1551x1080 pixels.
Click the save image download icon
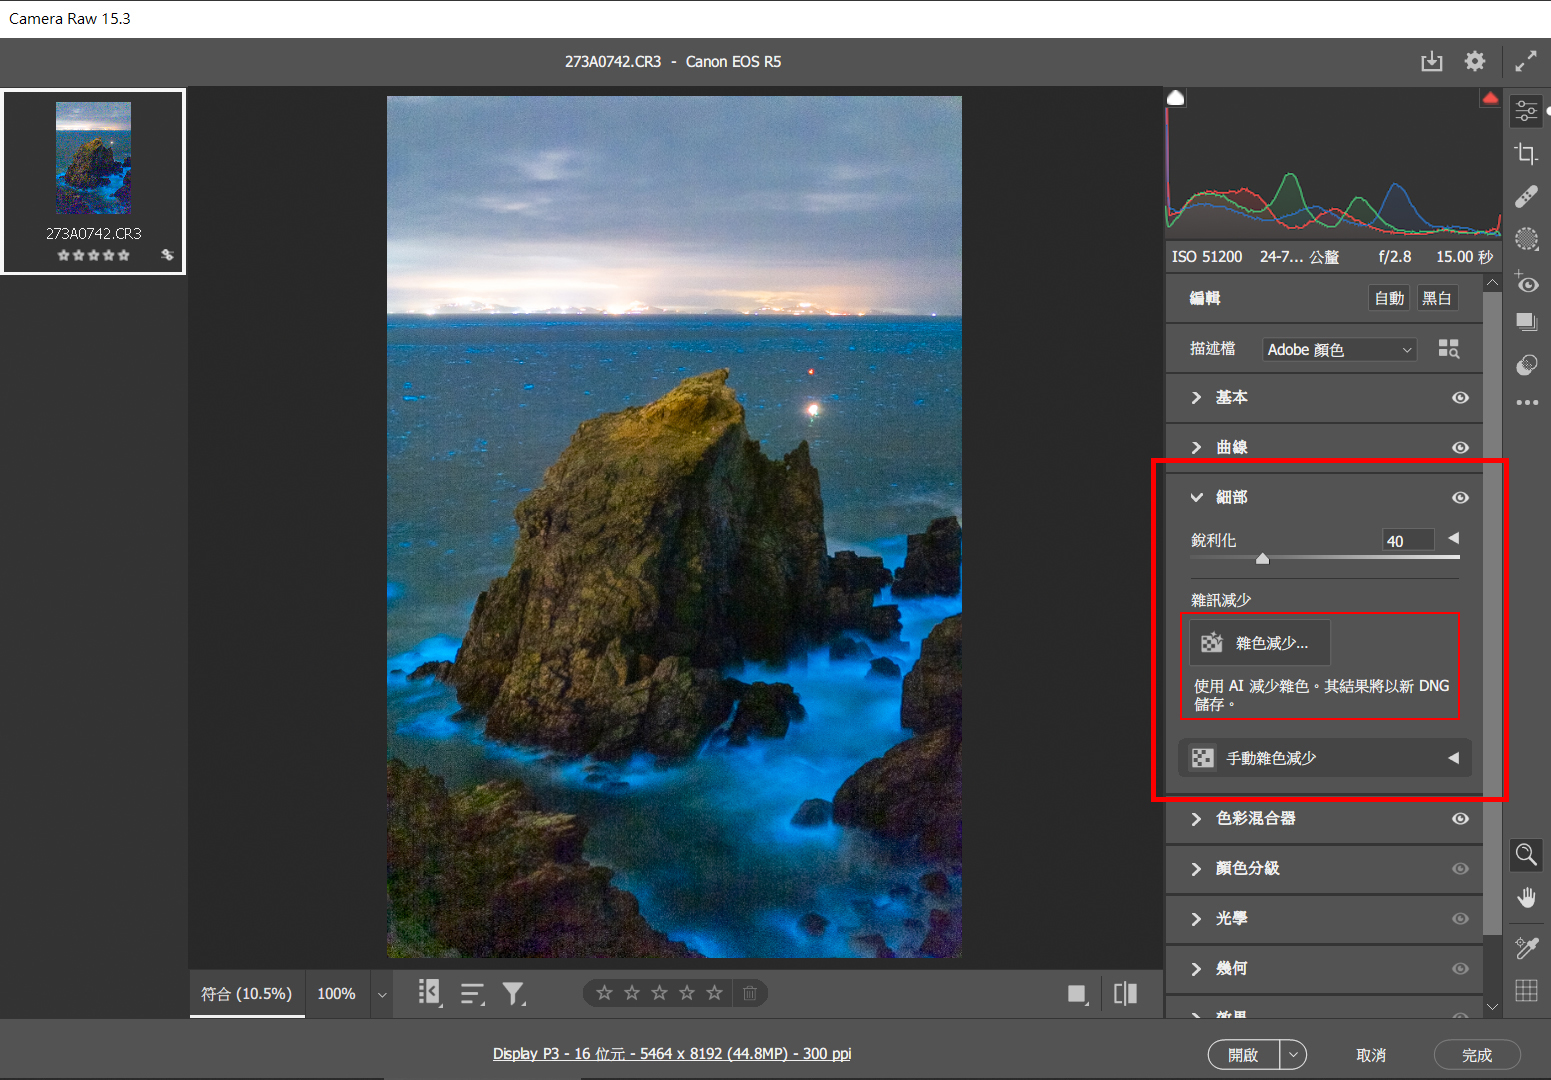[x=1432, y=62]
